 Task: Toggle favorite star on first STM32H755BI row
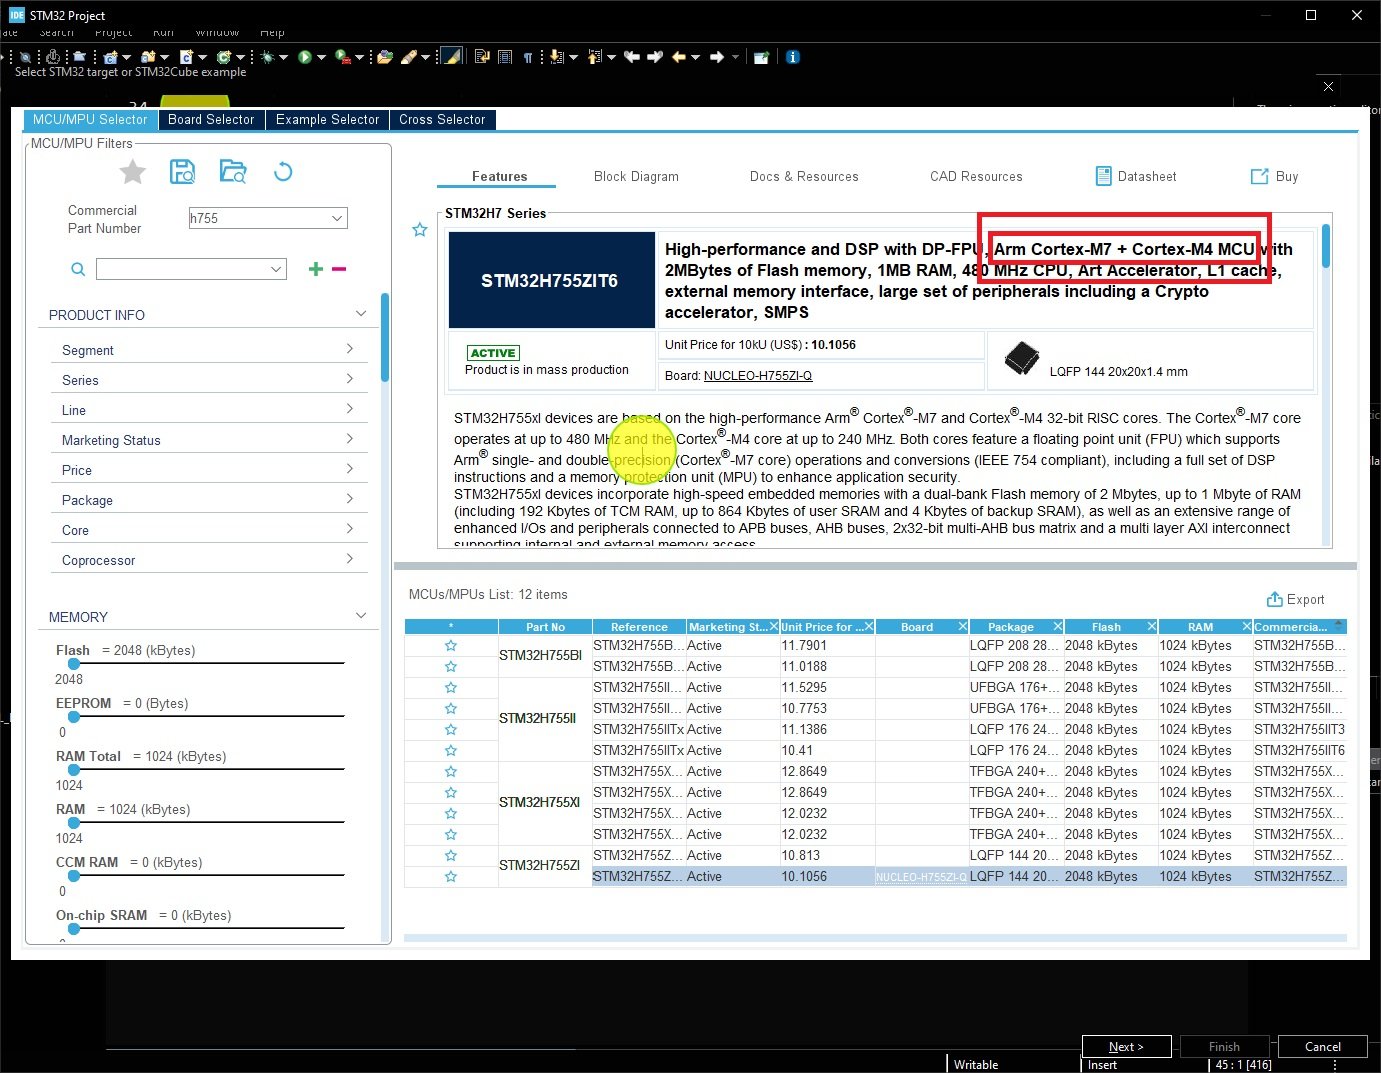click(451, 646)
